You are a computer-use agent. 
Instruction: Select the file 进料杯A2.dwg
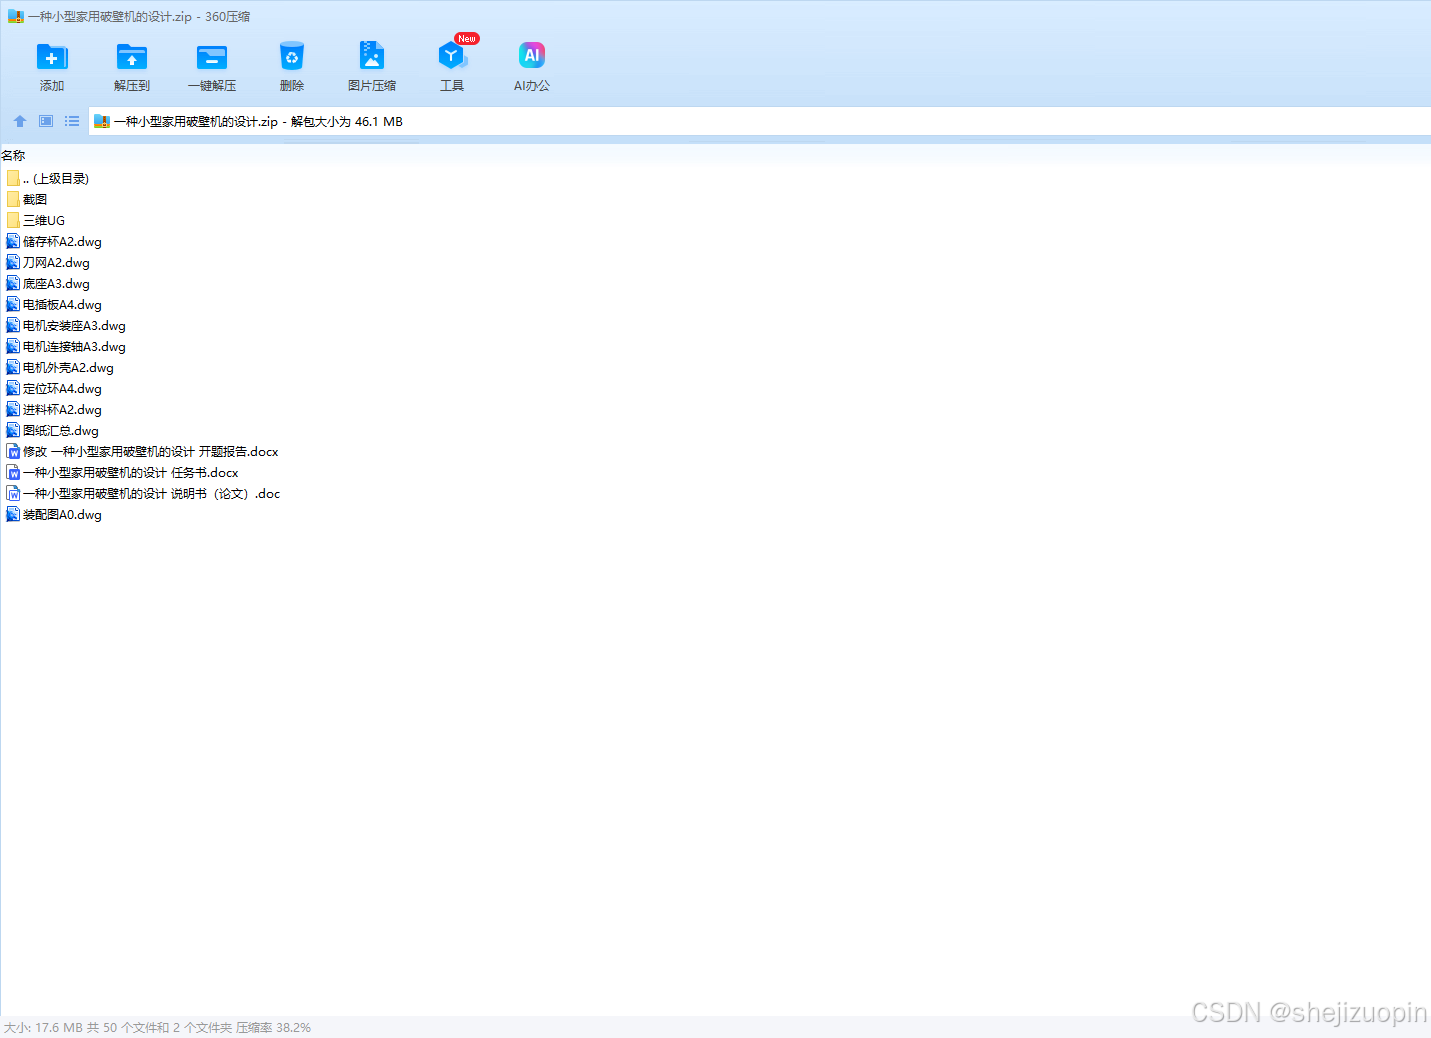[54, 409]
